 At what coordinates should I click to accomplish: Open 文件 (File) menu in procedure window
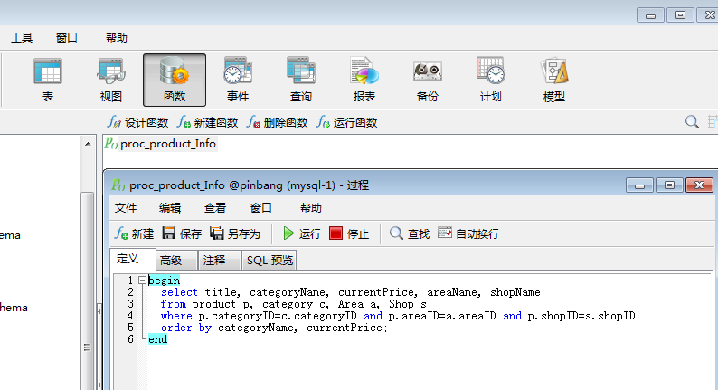pyautogui.click(x=126, y=208)
